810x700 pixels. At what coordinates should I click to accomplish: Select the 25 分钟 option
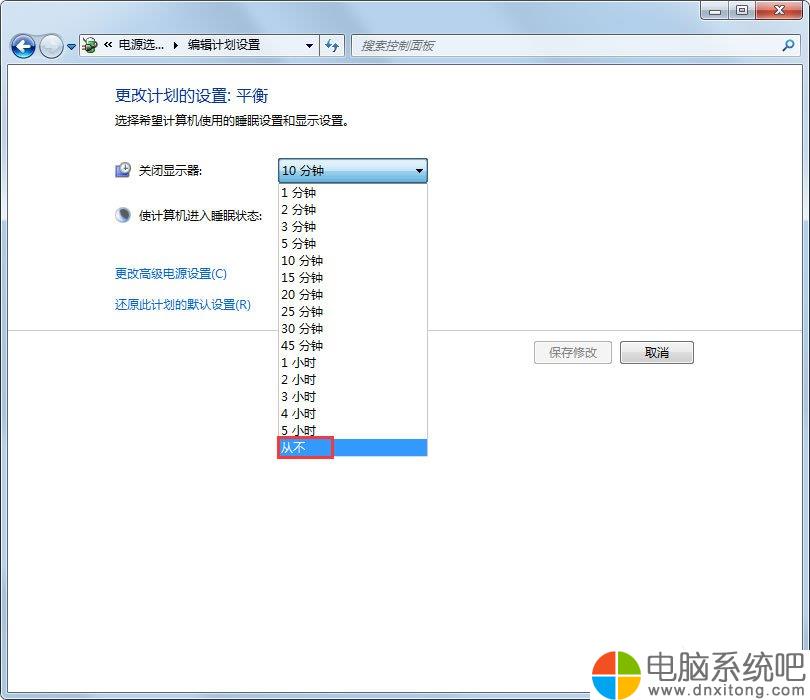(353, 312)
